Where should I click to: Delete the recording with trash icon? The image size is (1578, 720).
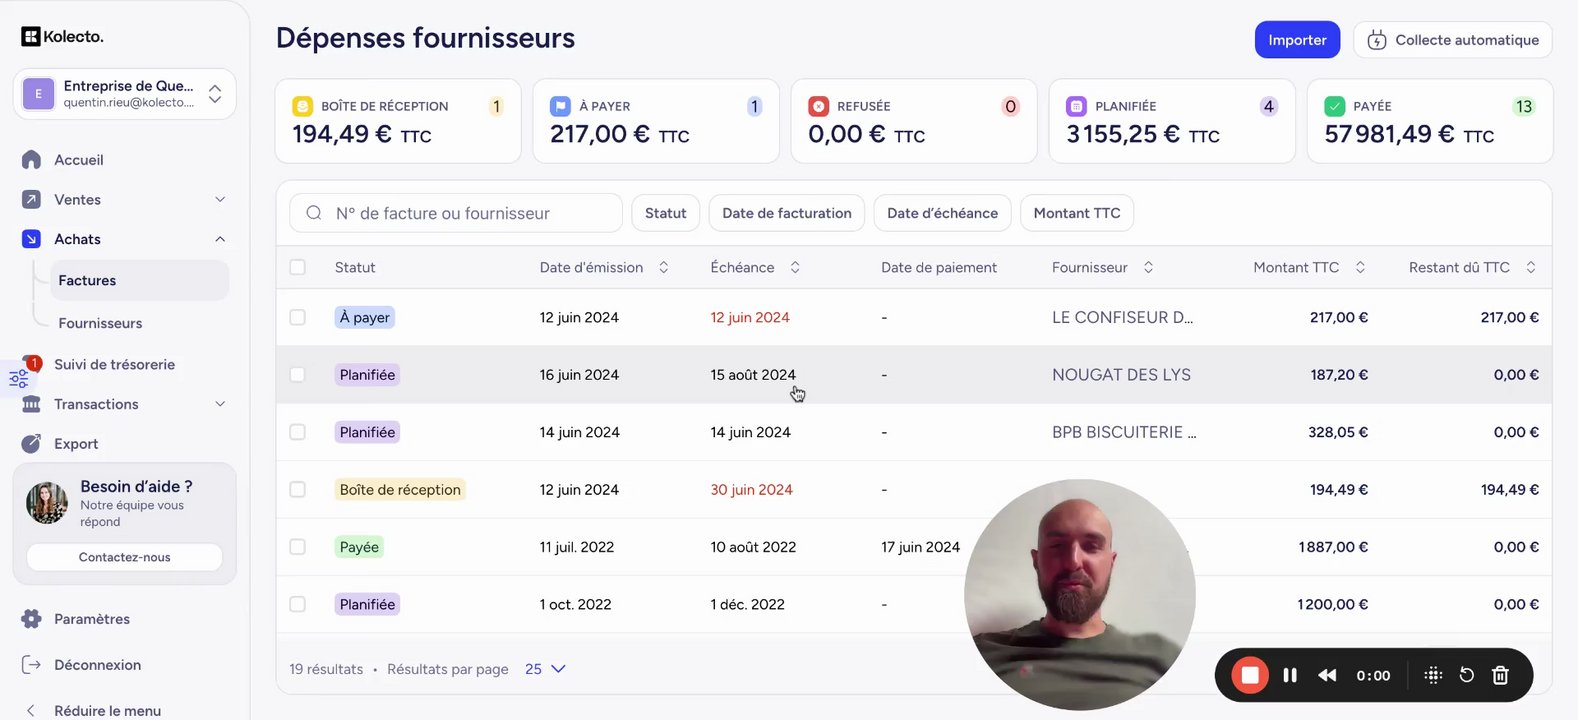[1500, 675]
